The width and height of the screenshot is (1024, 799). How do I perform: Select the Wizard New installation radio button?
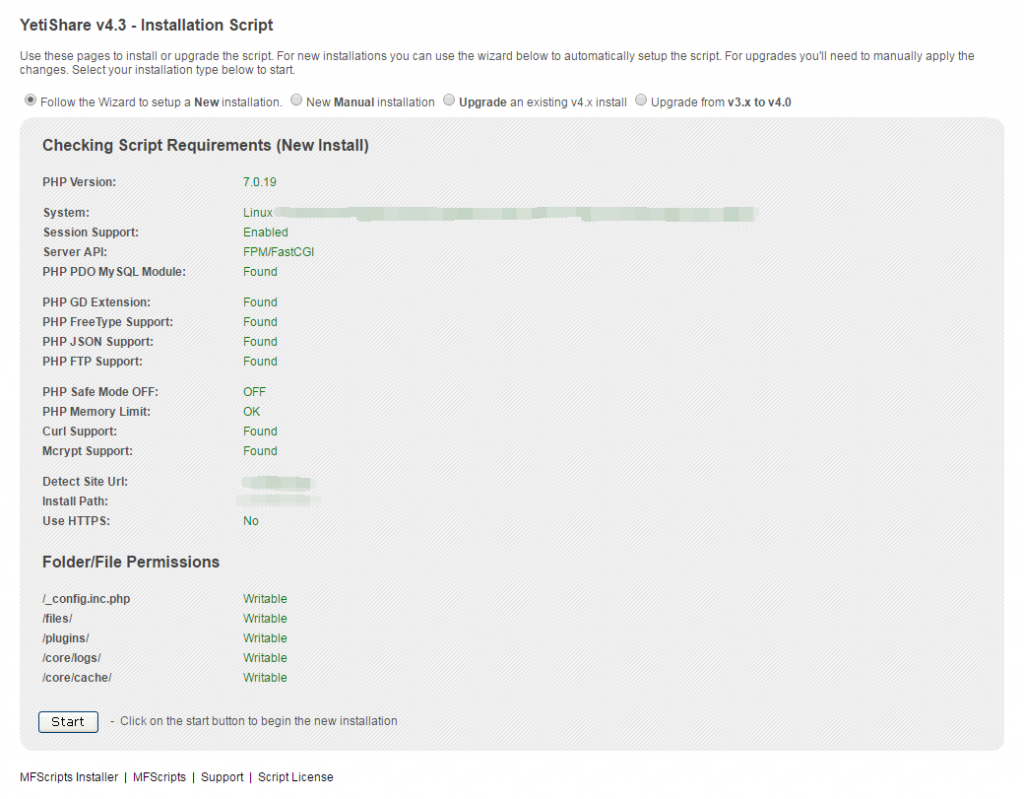click(30, 100)
